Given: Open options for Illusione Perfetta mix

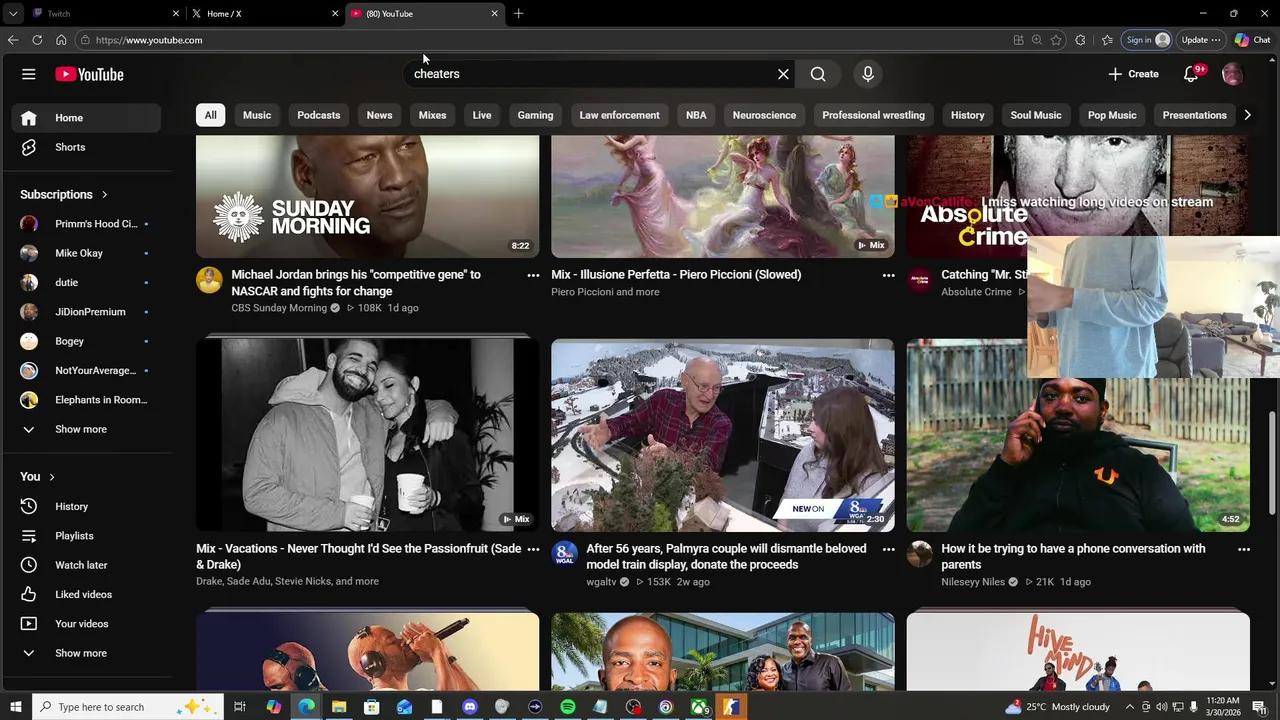Looking at the screenshot, I should tap(888, 275).
